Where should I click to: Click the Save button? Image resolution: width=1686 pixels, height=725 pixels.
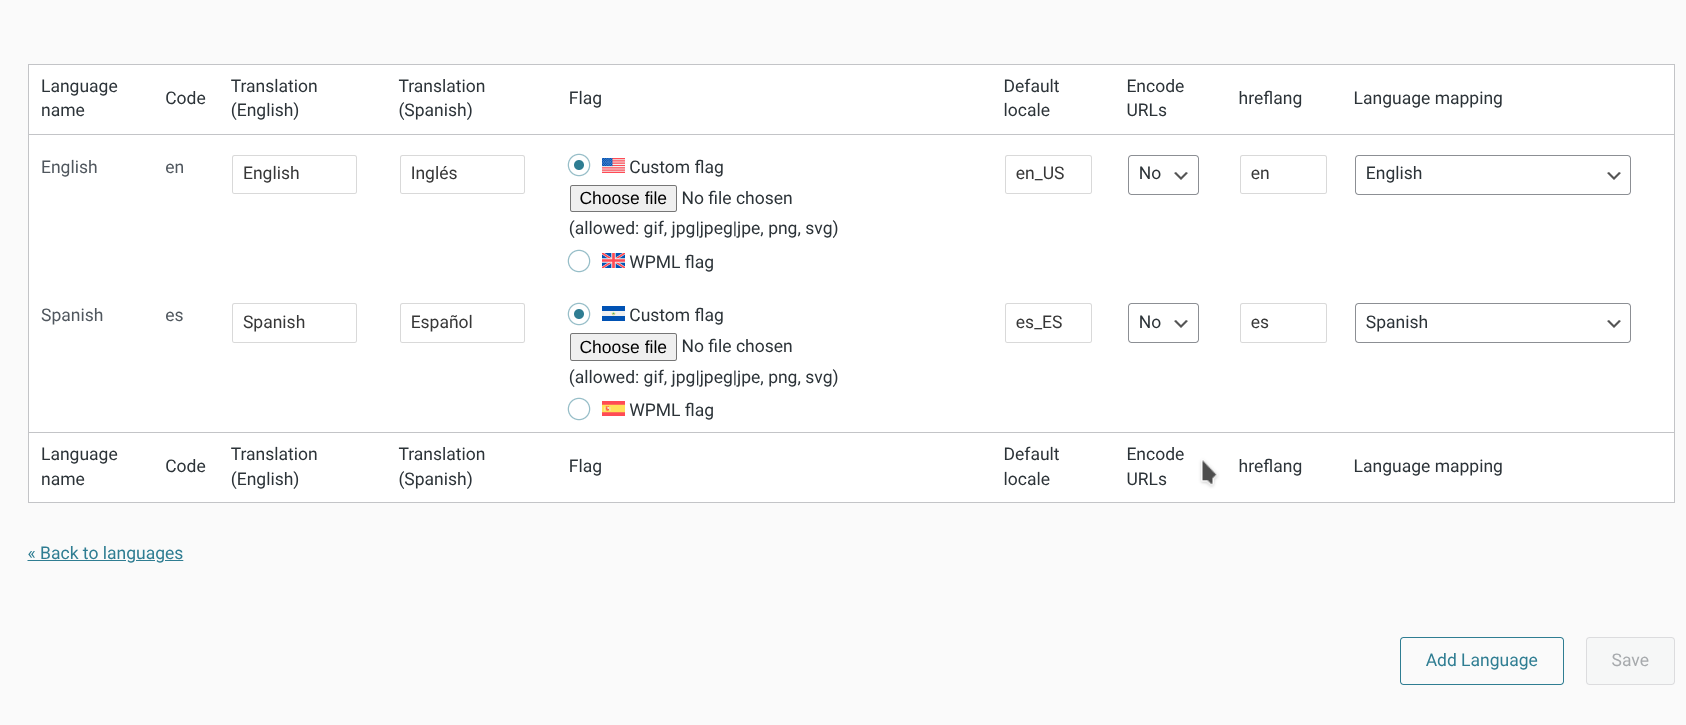(x=1629, y=660)
